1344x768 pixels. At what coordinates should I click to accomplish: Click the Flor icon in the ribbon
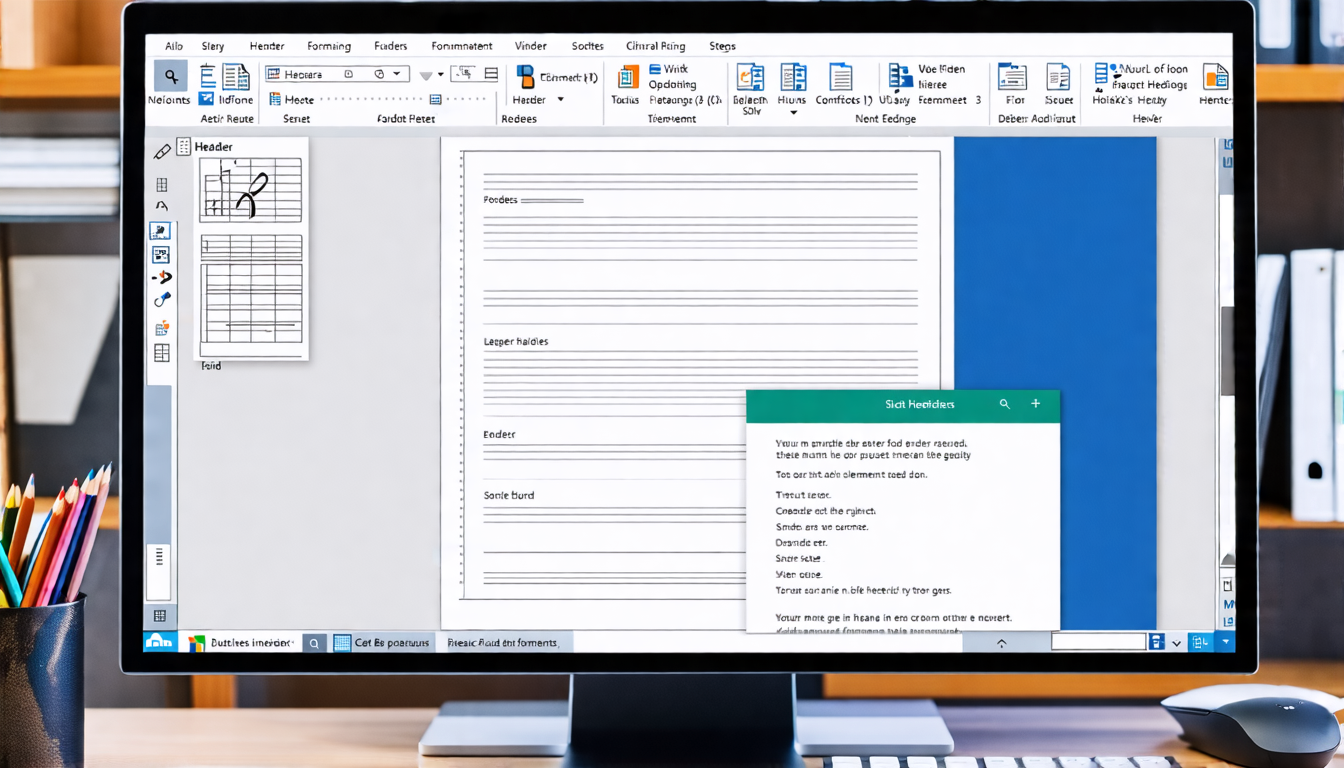[x=1012, y=77]
